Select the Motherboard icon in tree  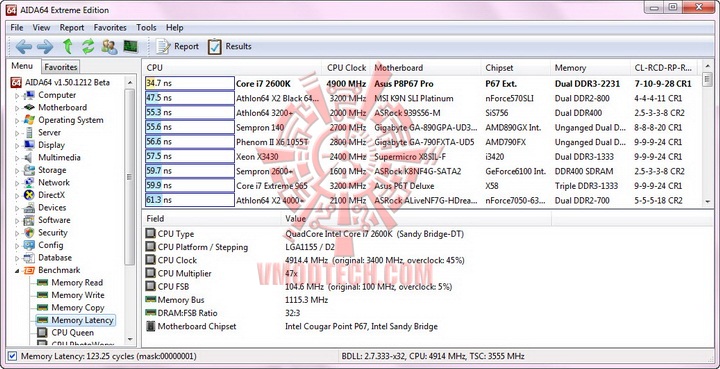point(29,107)
